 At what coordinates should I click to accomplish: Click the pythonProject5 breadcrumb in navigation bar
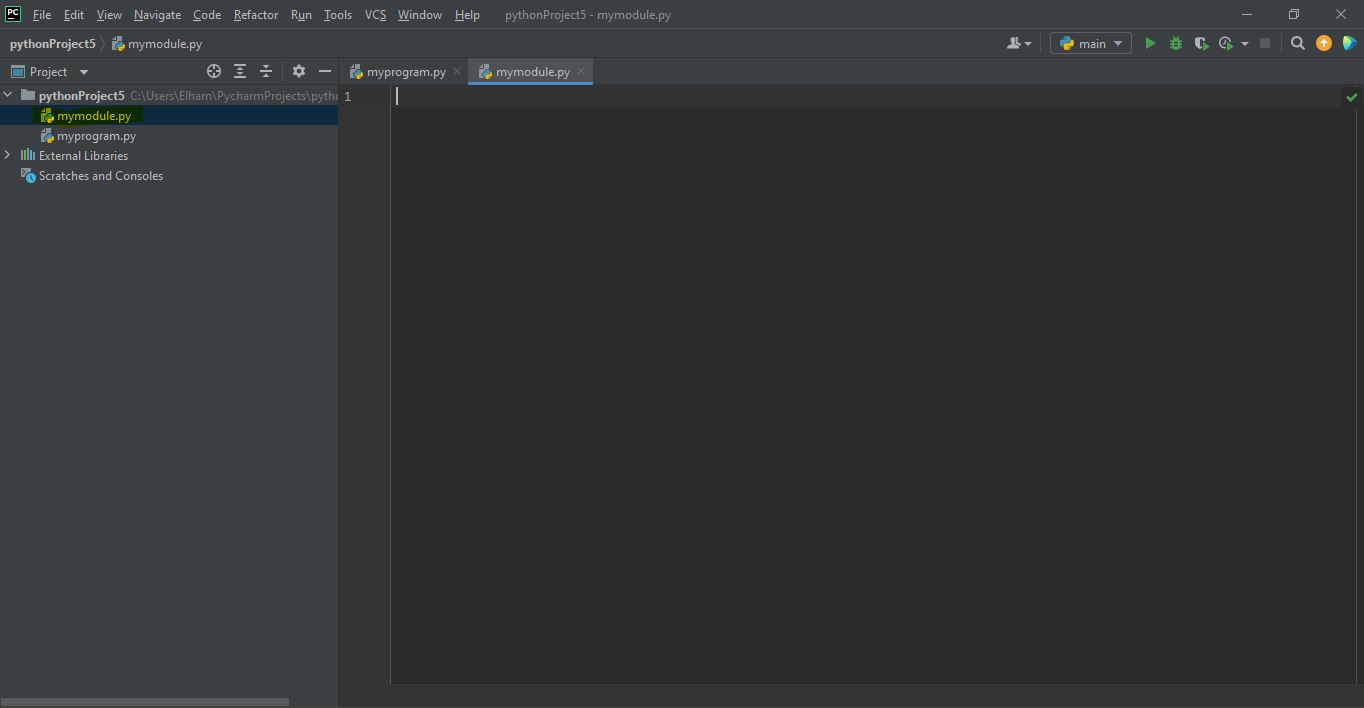point(52,44)
